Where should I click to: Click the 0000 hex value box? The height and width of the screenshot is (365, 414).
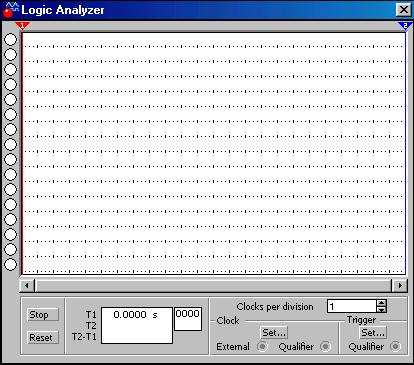coord(188,319)
